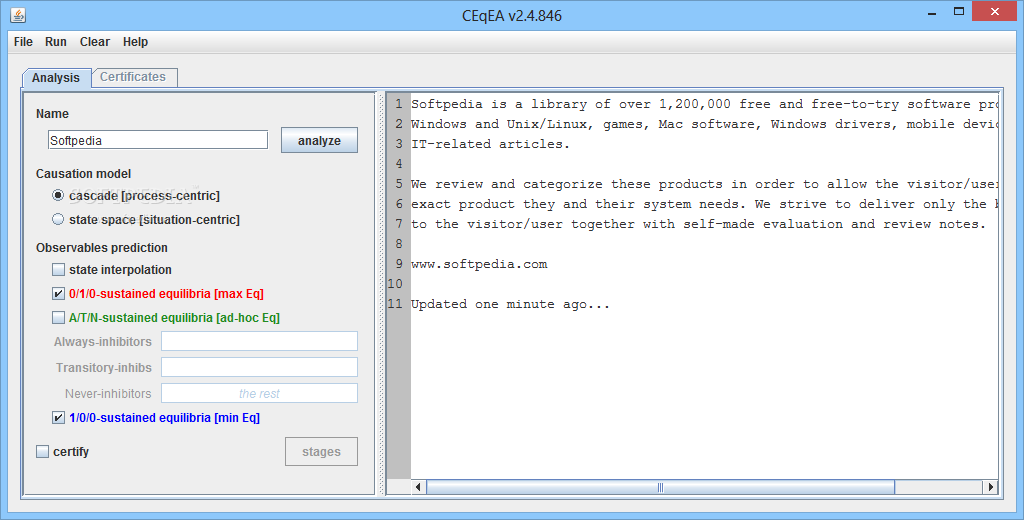Click the 'Causation model' heading label
Screen dimensions: 1024x520
(x=84, y=174)
